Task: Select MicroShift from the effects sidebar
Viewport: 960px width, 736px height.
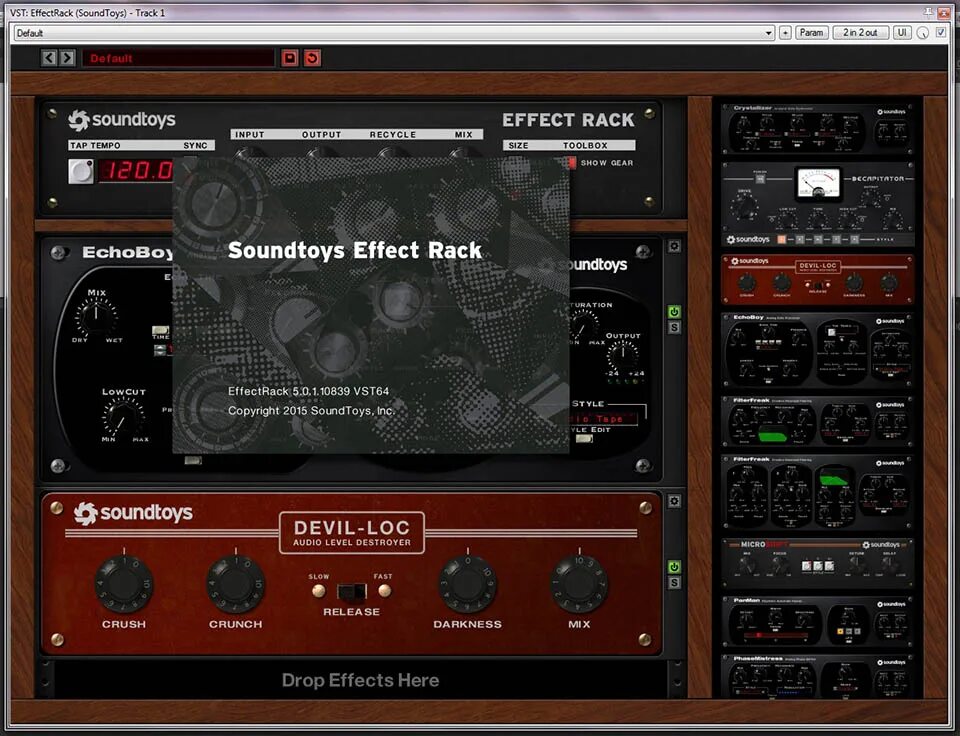Action: click(x=818, y=563)
